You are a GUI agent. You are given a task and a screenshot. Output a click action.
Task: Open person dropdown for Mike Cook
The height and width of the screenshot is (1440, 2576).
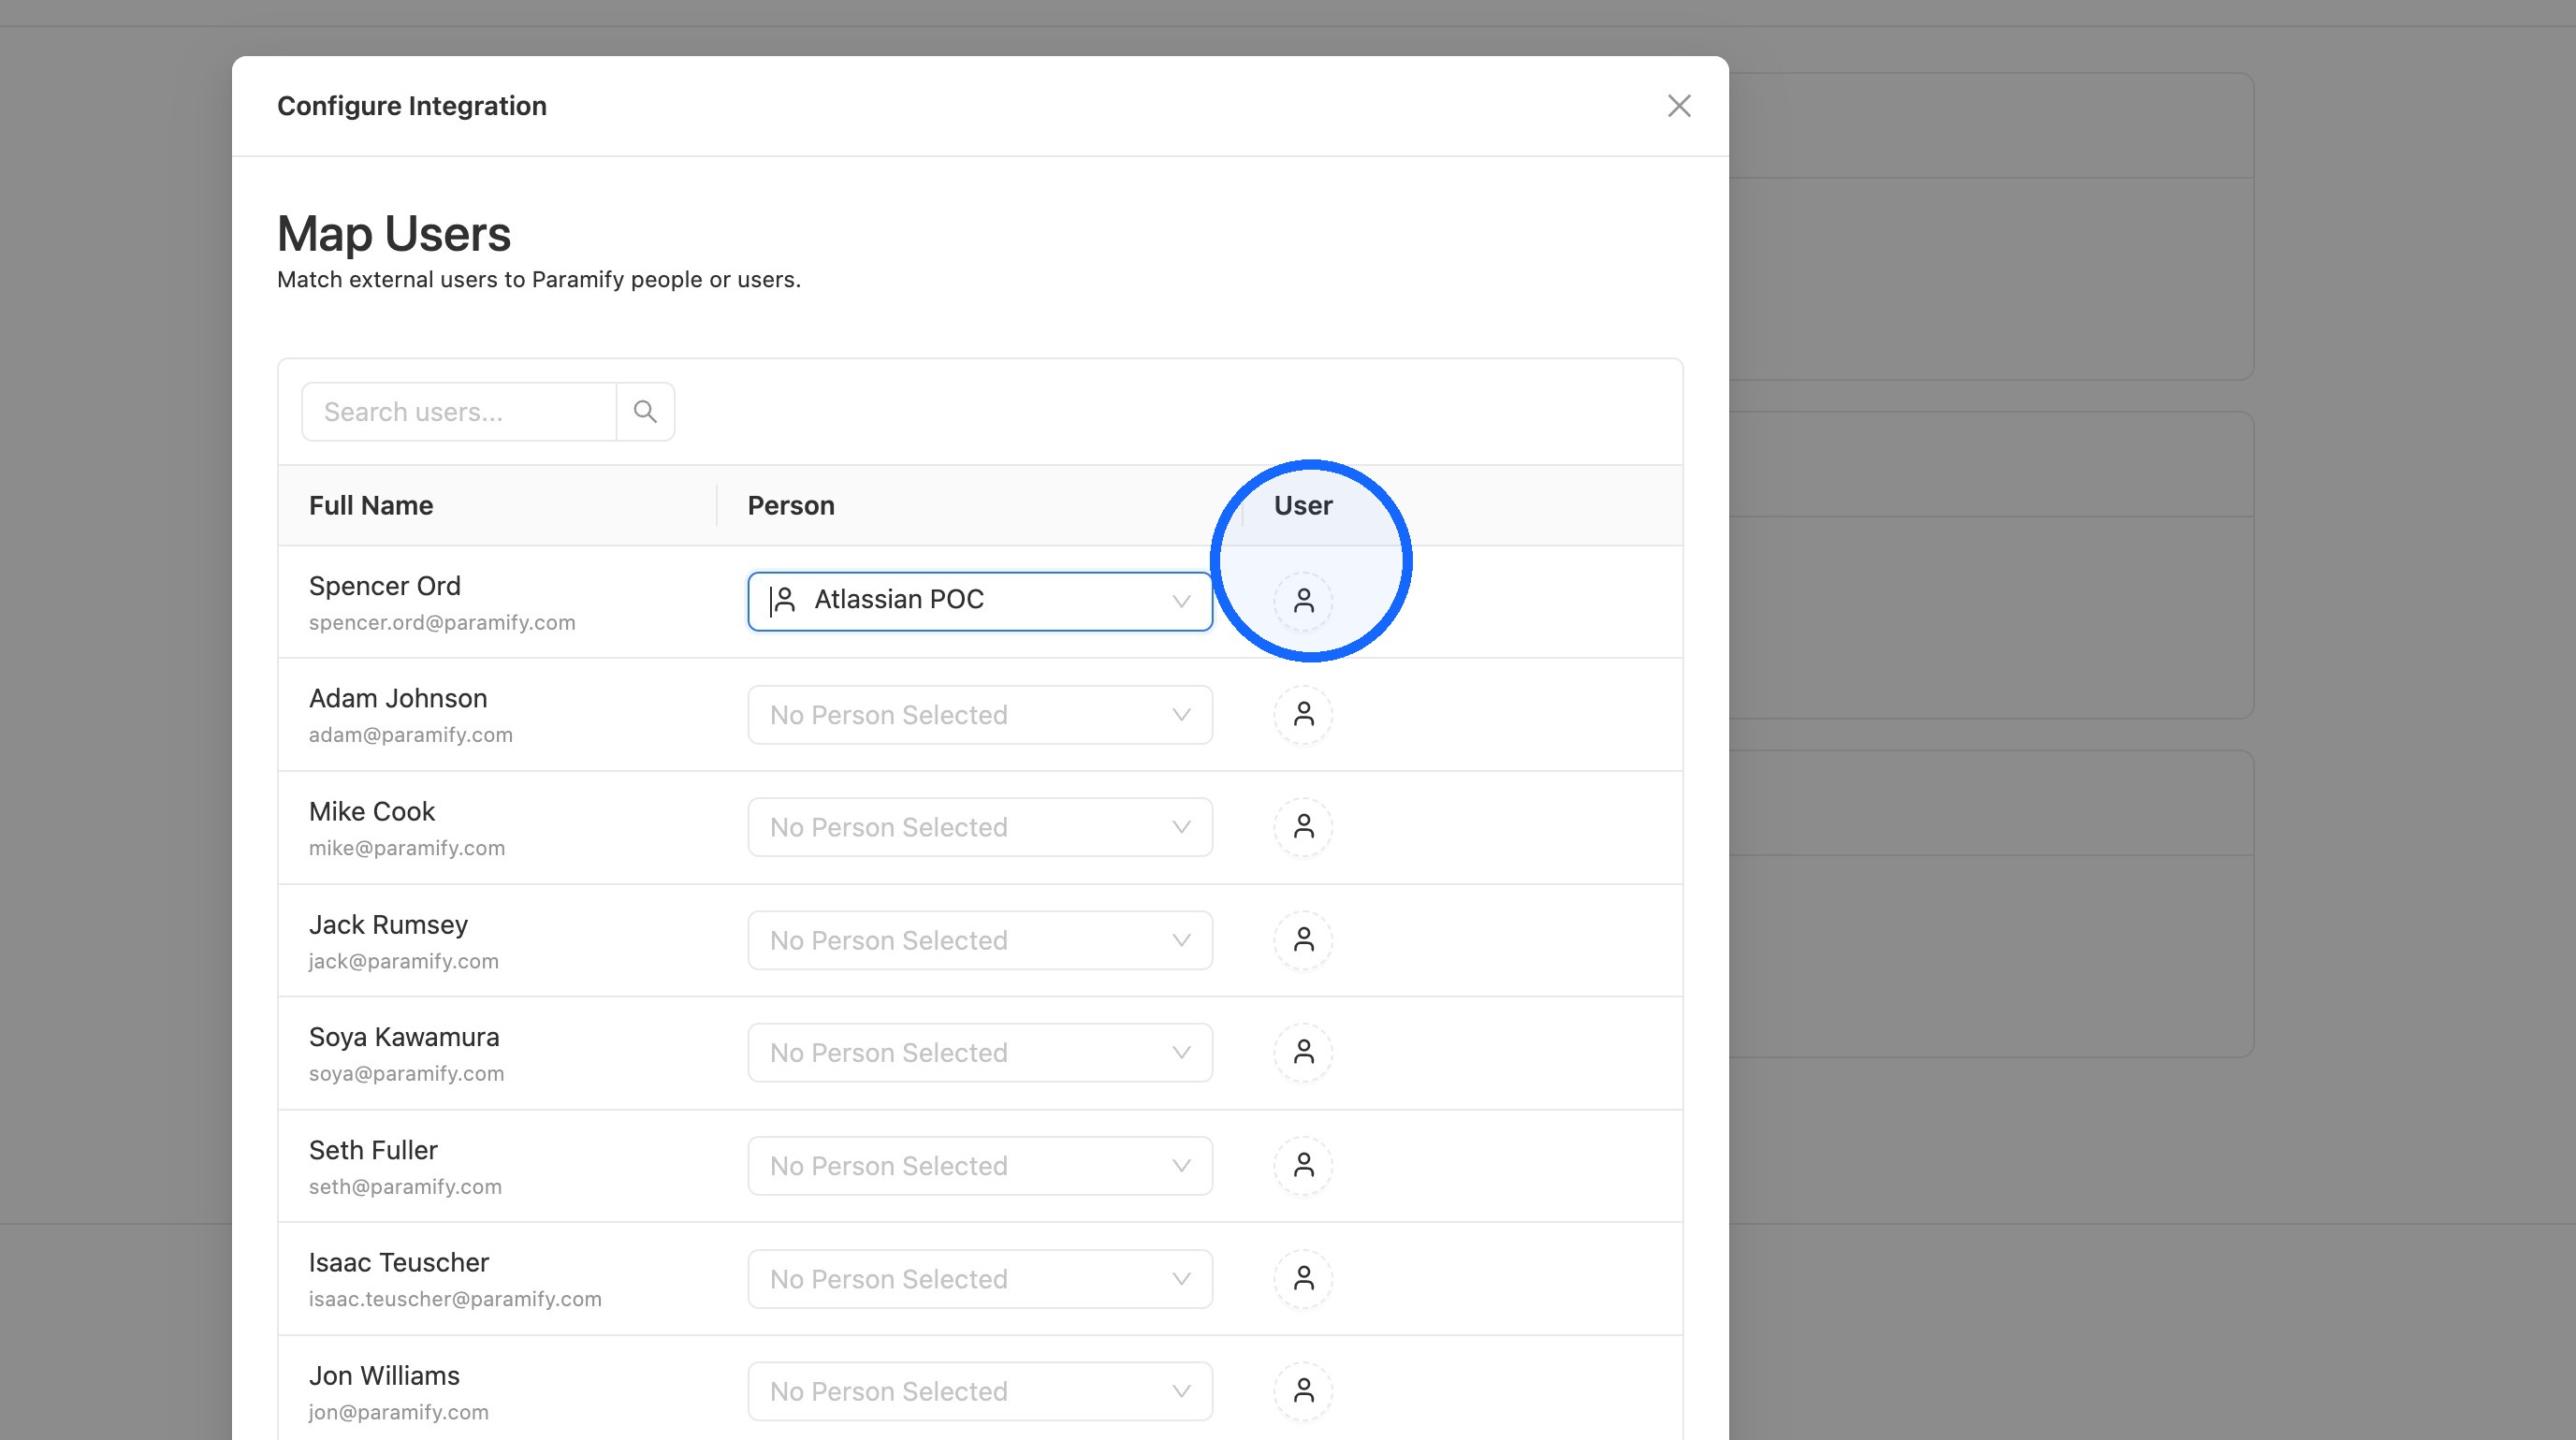[980, 827]
